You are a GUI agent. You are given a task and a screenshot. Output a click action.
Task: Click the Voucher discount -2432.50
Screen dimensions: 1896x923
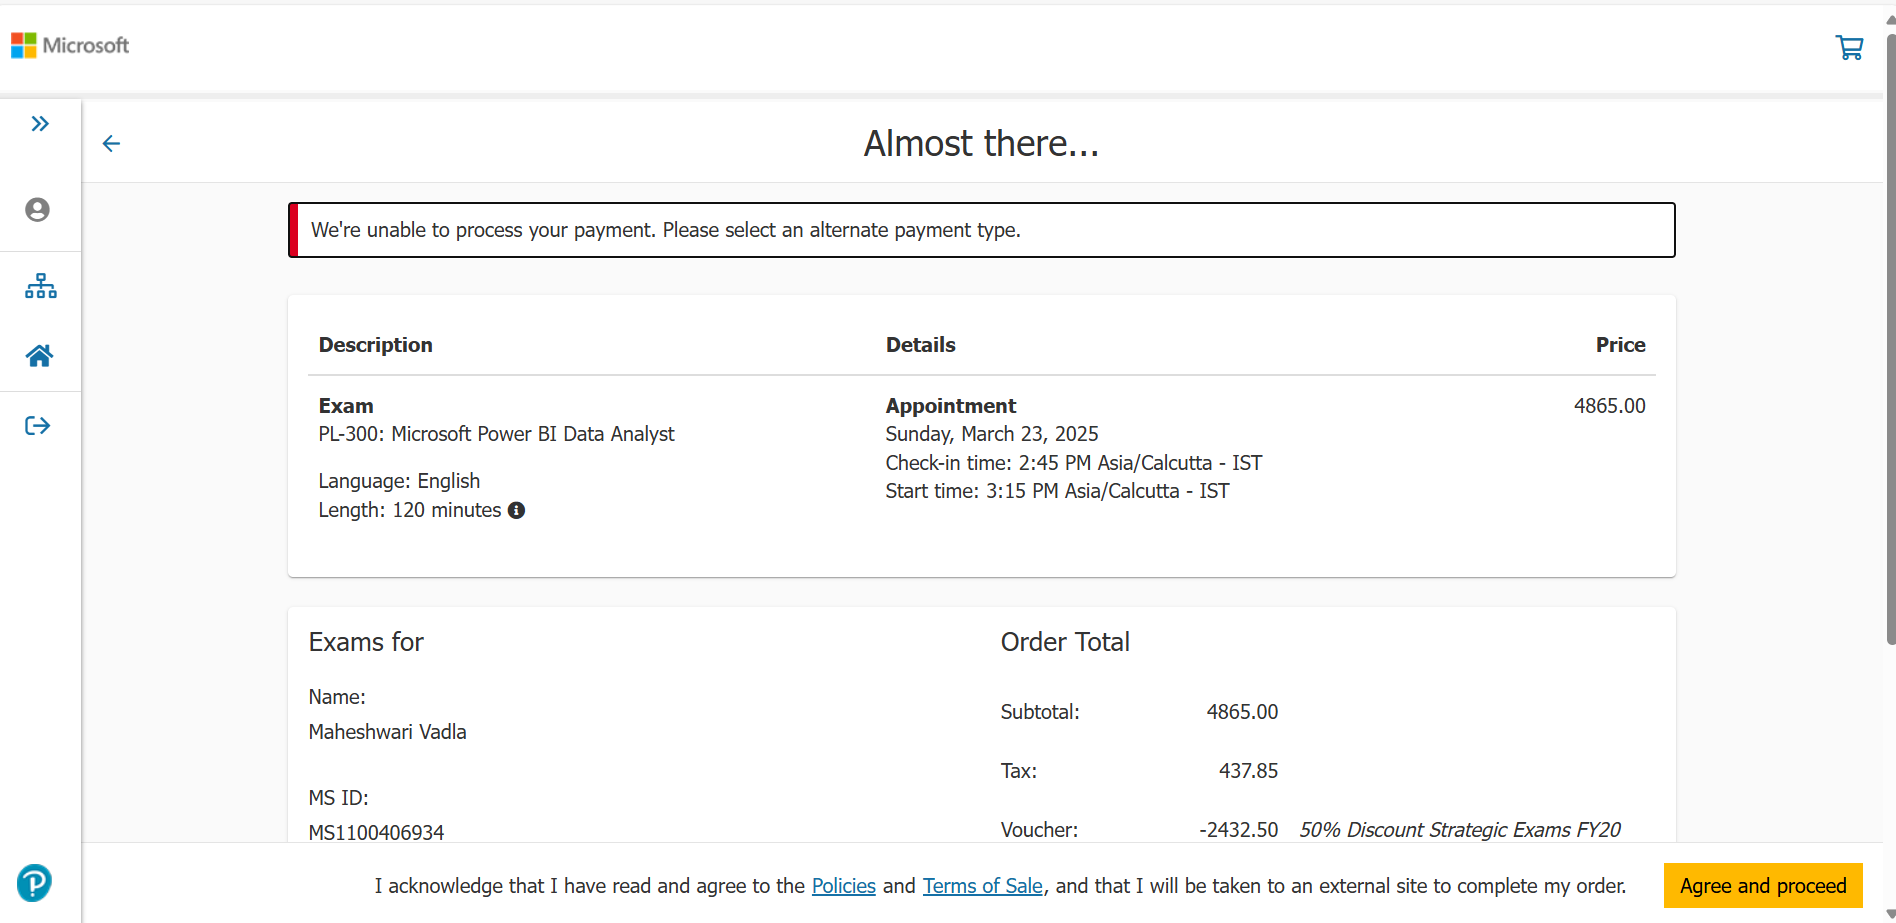coord(1238,830)
